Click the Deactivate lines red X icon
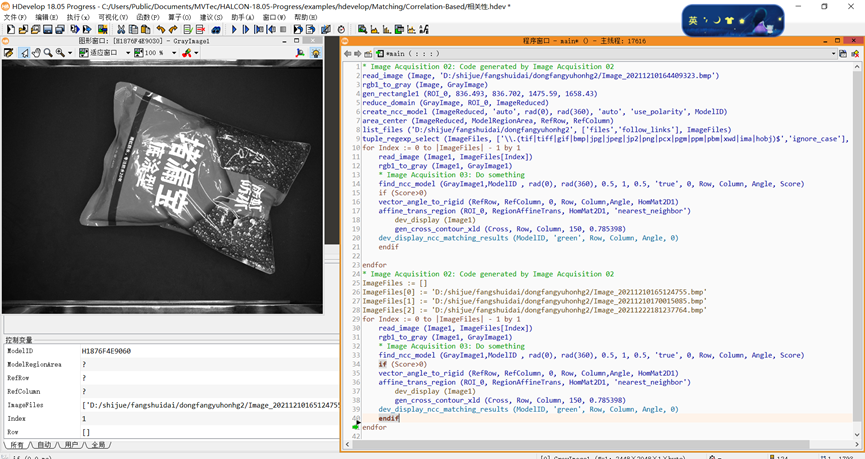 (x=200, y=29)
